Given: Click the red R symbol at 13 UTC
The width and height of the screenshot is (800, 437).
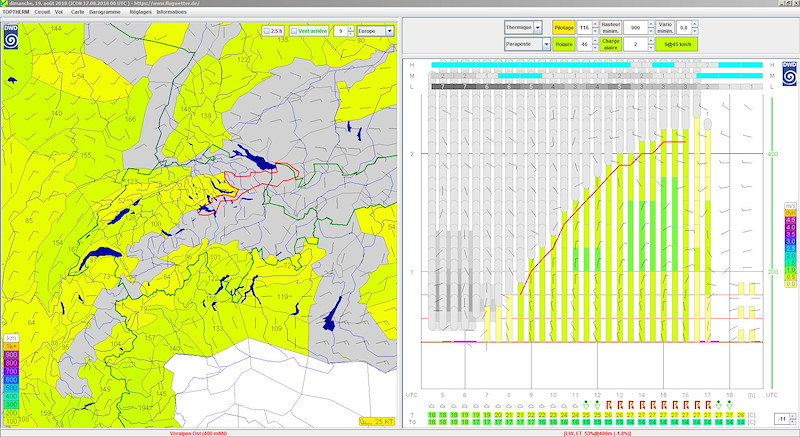Looking at the screenshot, I should [619, 405].
